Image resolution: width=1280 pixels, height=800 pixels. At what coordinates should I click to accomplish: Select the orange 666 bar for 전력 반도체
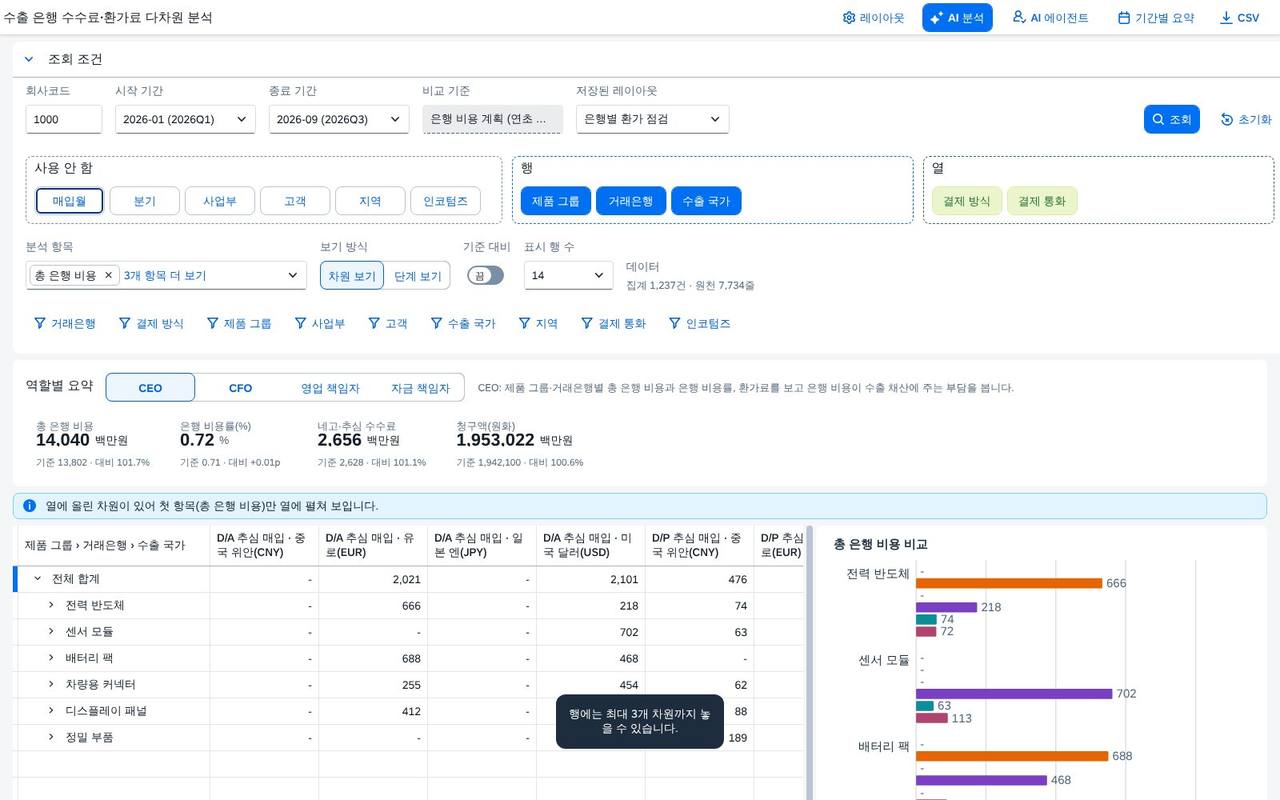click(1009, 583)
